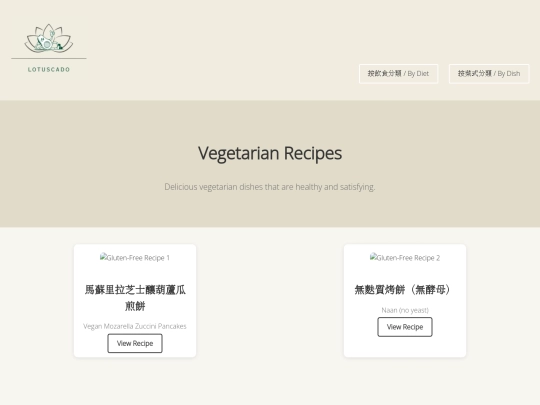
Task: Open the By Diet category menu
Action: tap(398, 74)
